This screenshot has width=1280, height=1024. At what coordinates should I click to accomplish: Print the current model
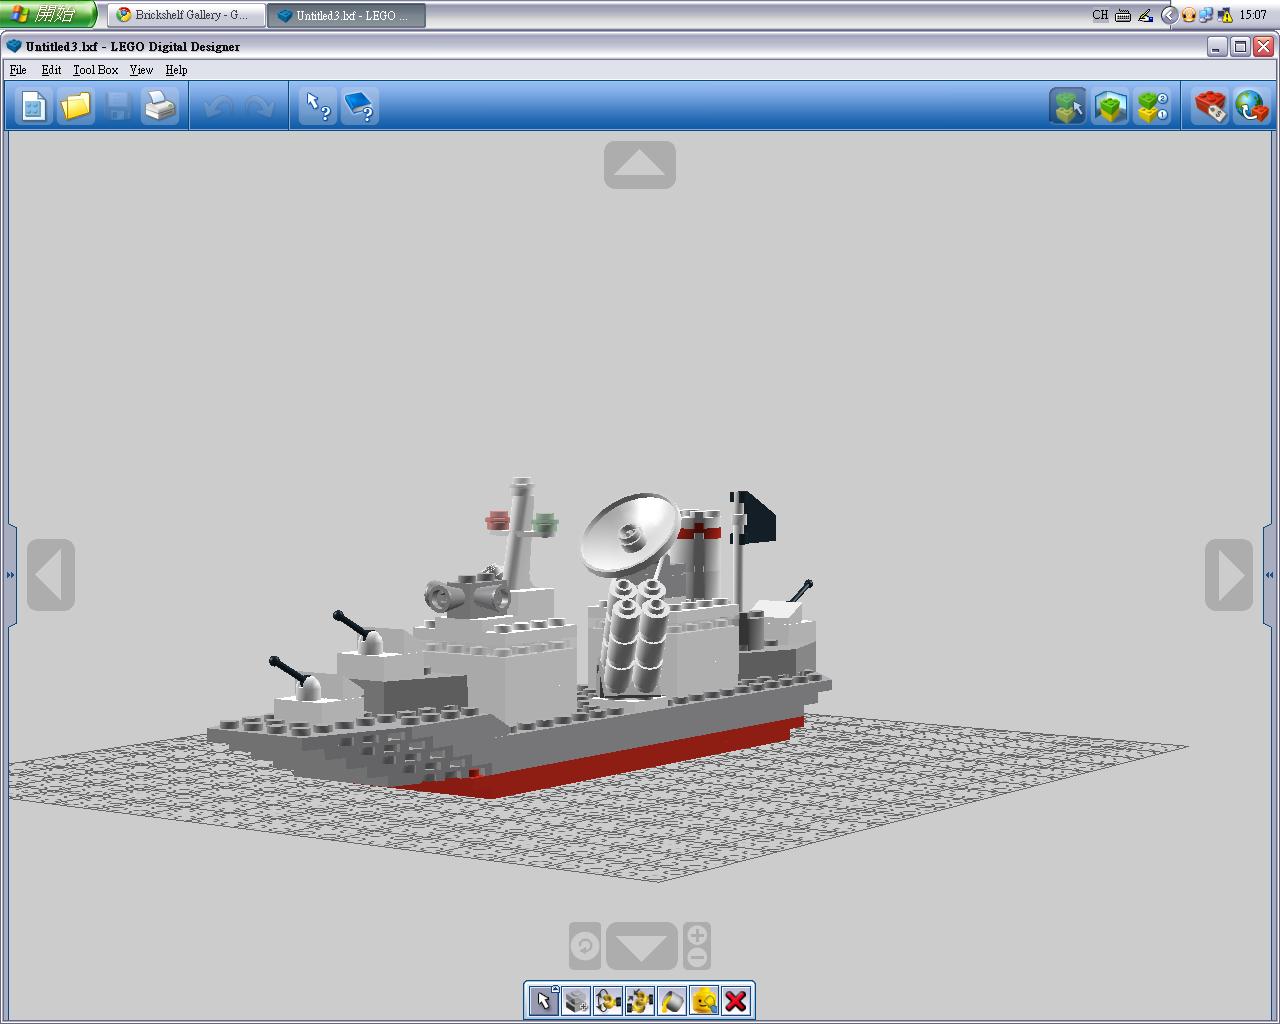tap(160, 106)
